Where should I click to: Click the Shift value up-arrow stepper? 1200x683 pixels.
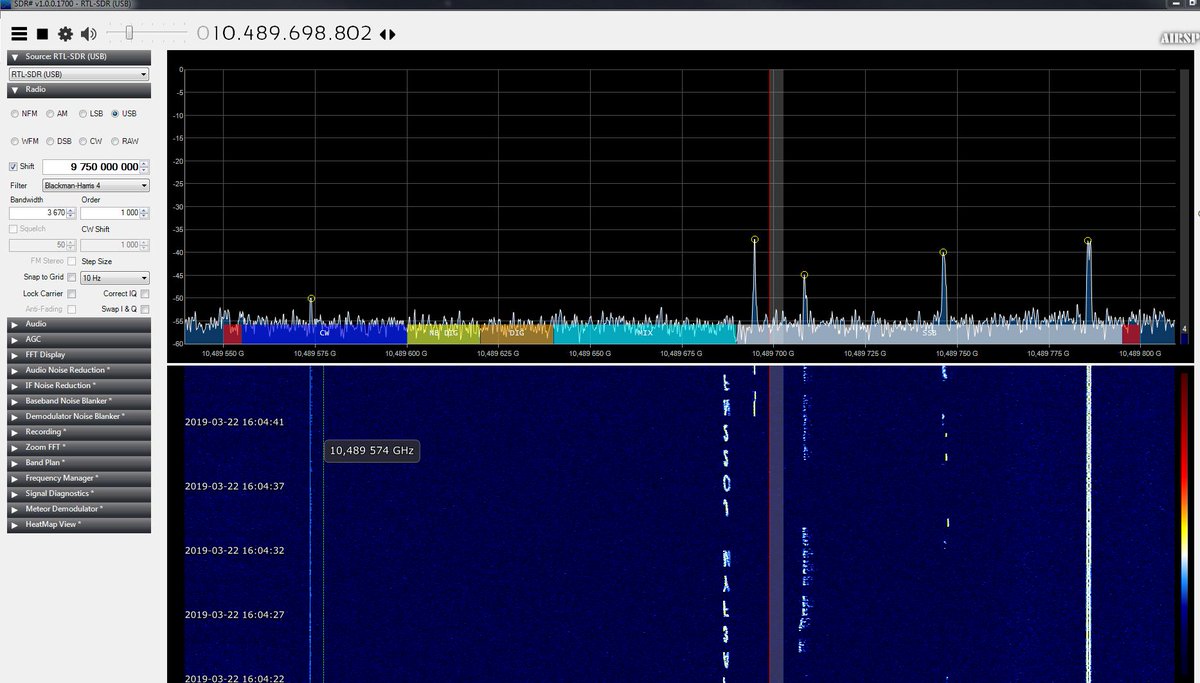[x=143, y=163]
